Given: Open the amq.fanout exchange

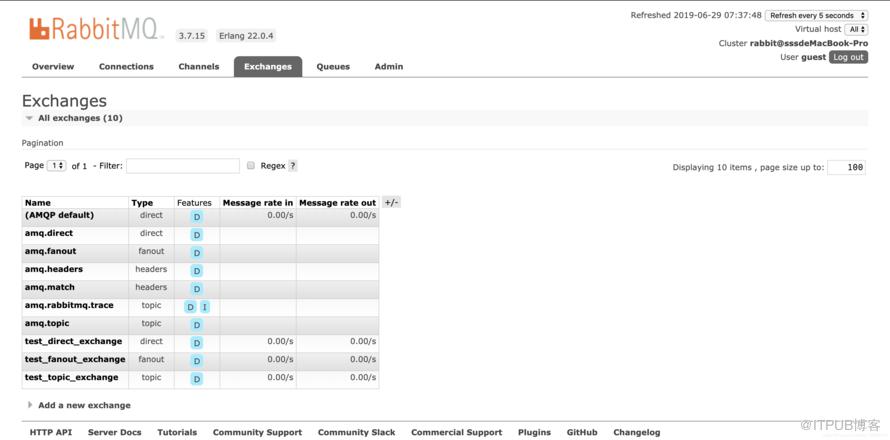Looking at the screenshot, I should (x=51, y=251).
